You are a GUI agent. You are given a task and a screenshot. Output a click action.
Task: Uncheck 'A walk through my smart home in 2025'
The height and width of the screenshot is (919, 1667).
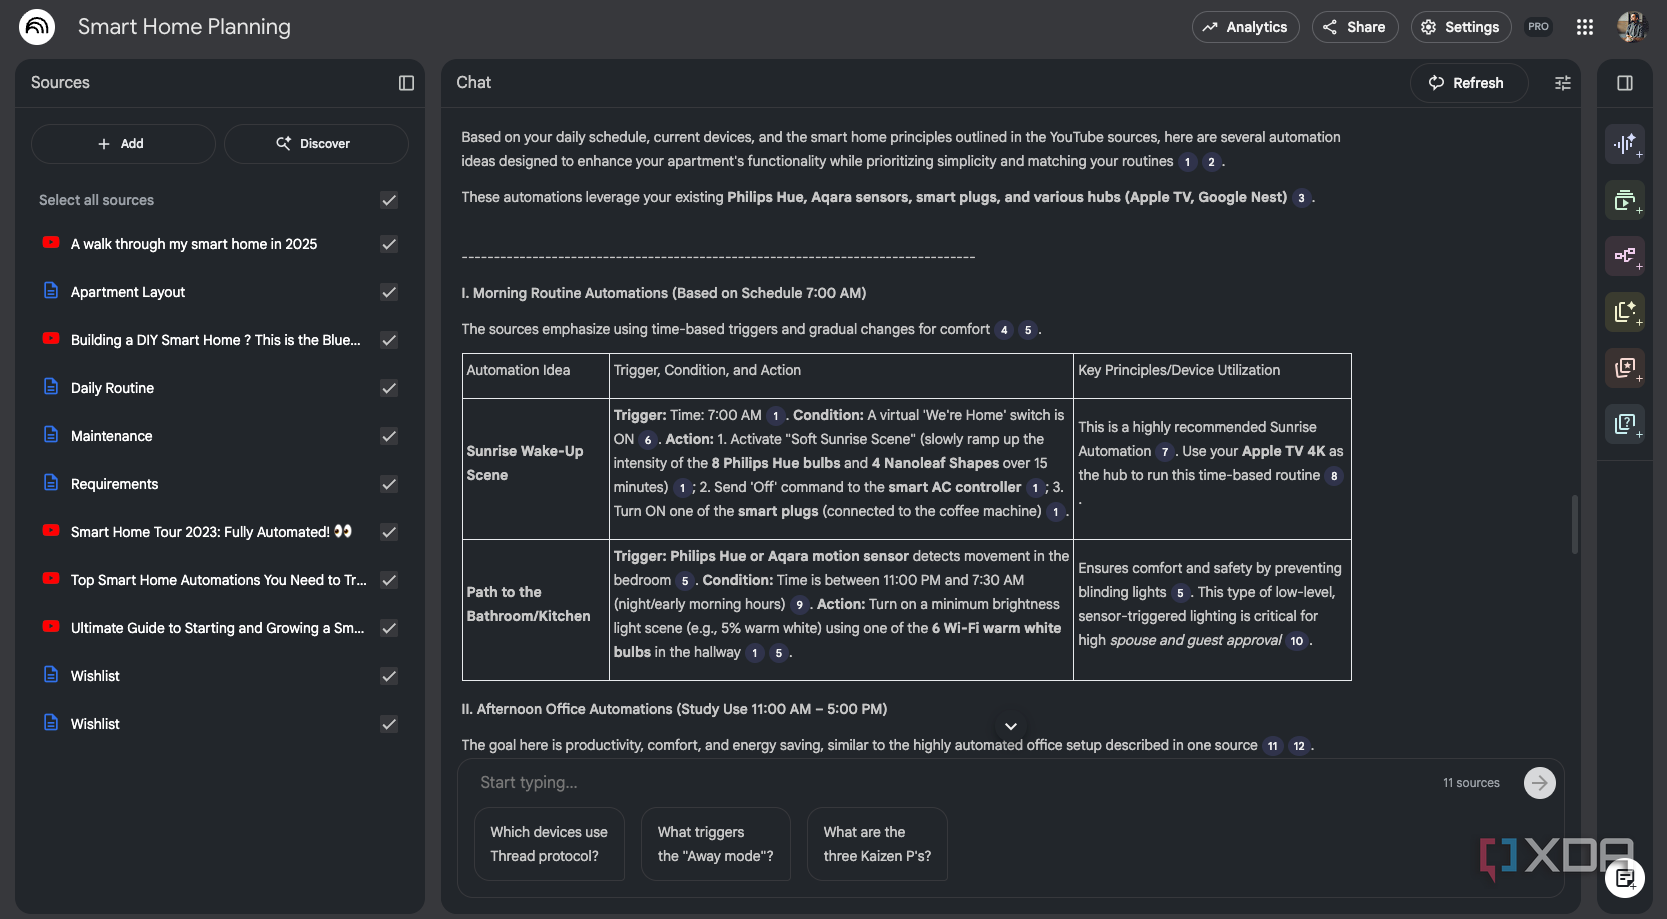(390, 244)
